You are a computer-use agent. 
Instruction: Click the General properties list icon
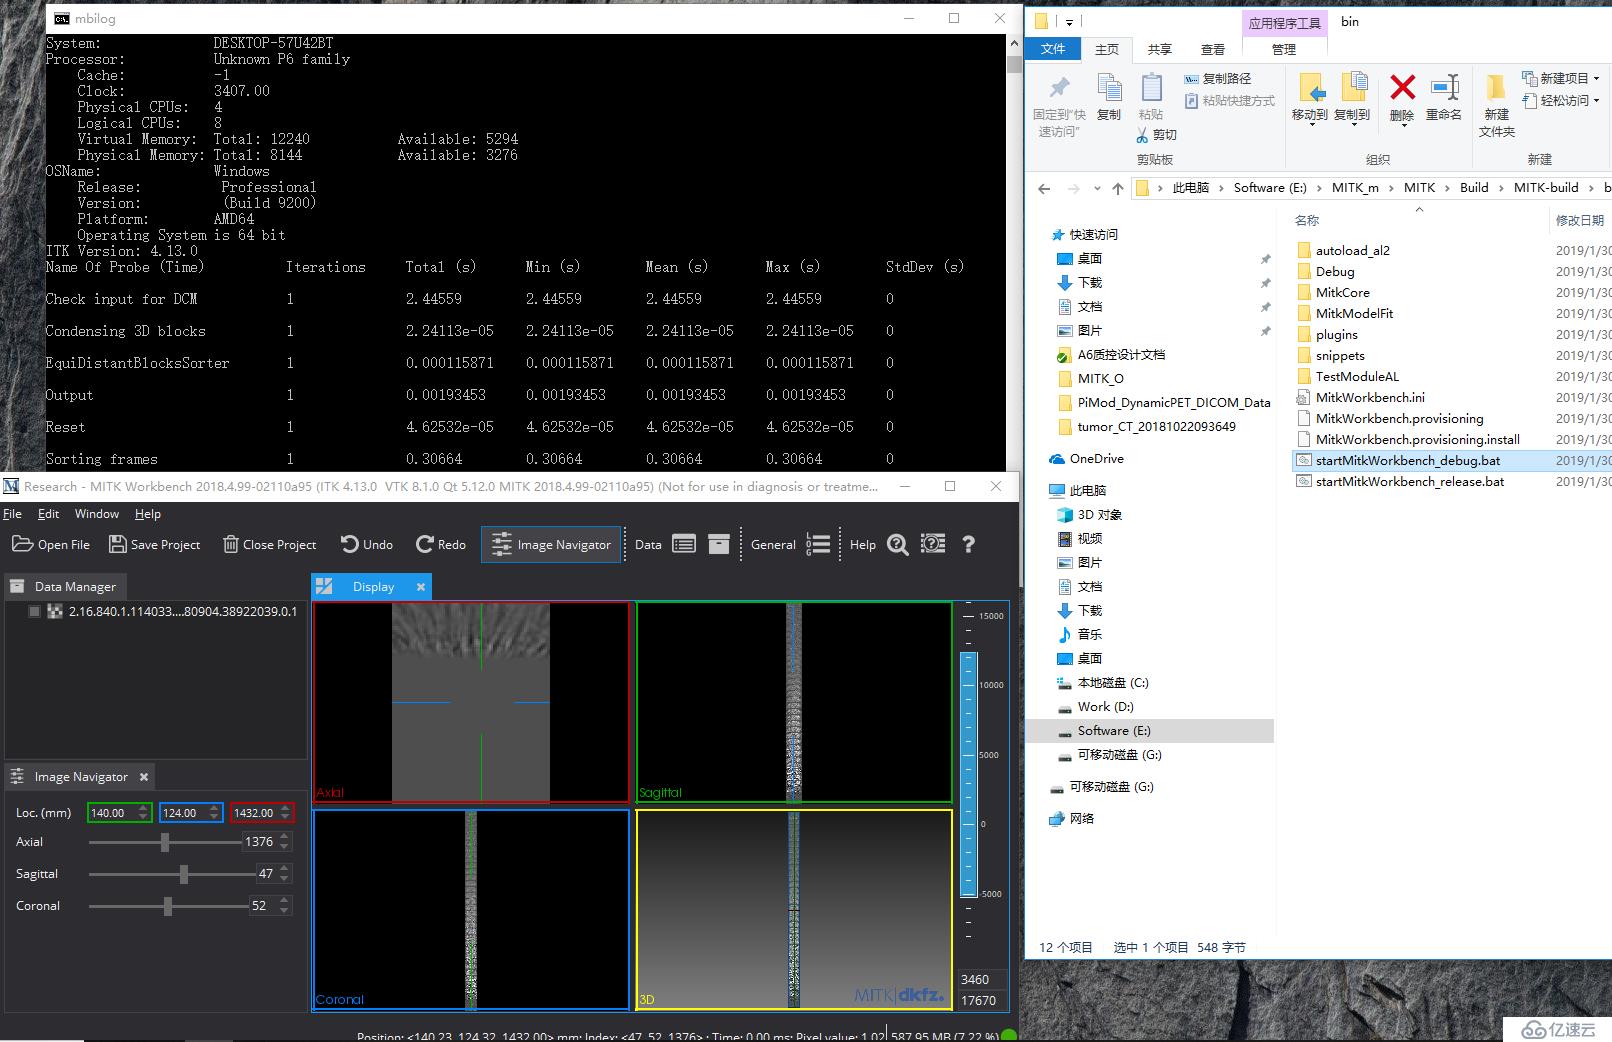819,544
